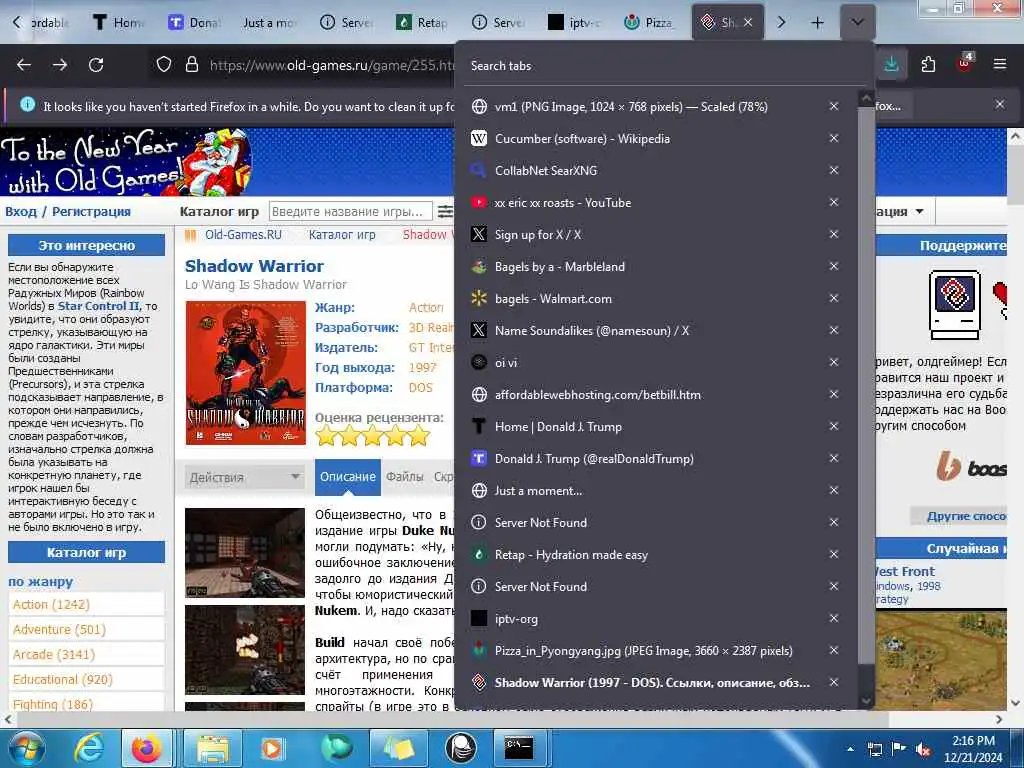1024x768 pixels.
Task: Open the Downloads panel
Action: [891, 65]
